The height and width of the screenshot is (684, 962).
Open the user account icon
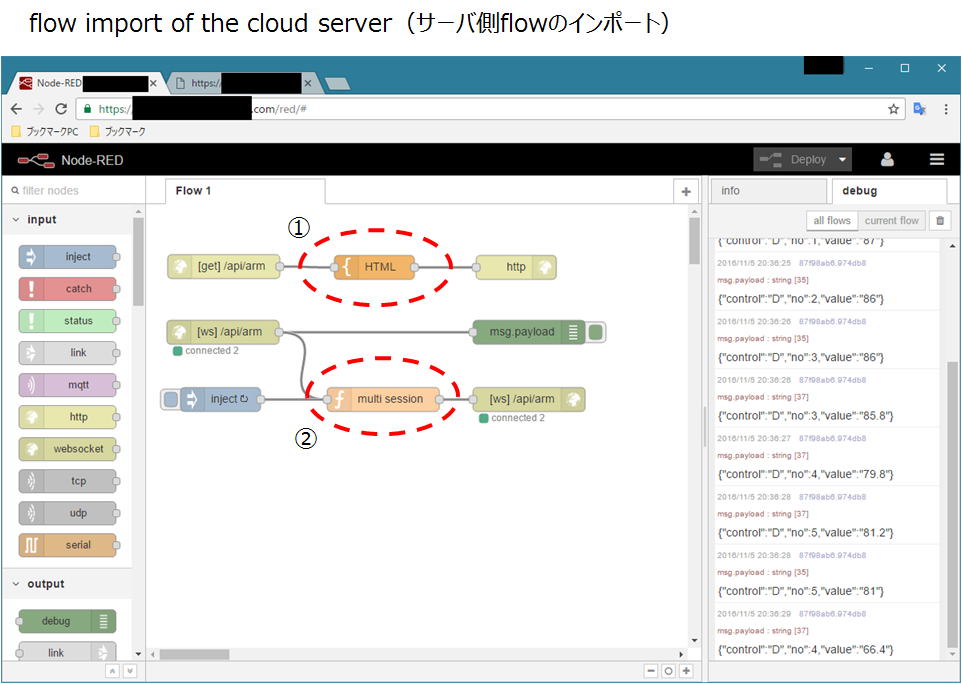pyautogui.click(x=887, y=159)
